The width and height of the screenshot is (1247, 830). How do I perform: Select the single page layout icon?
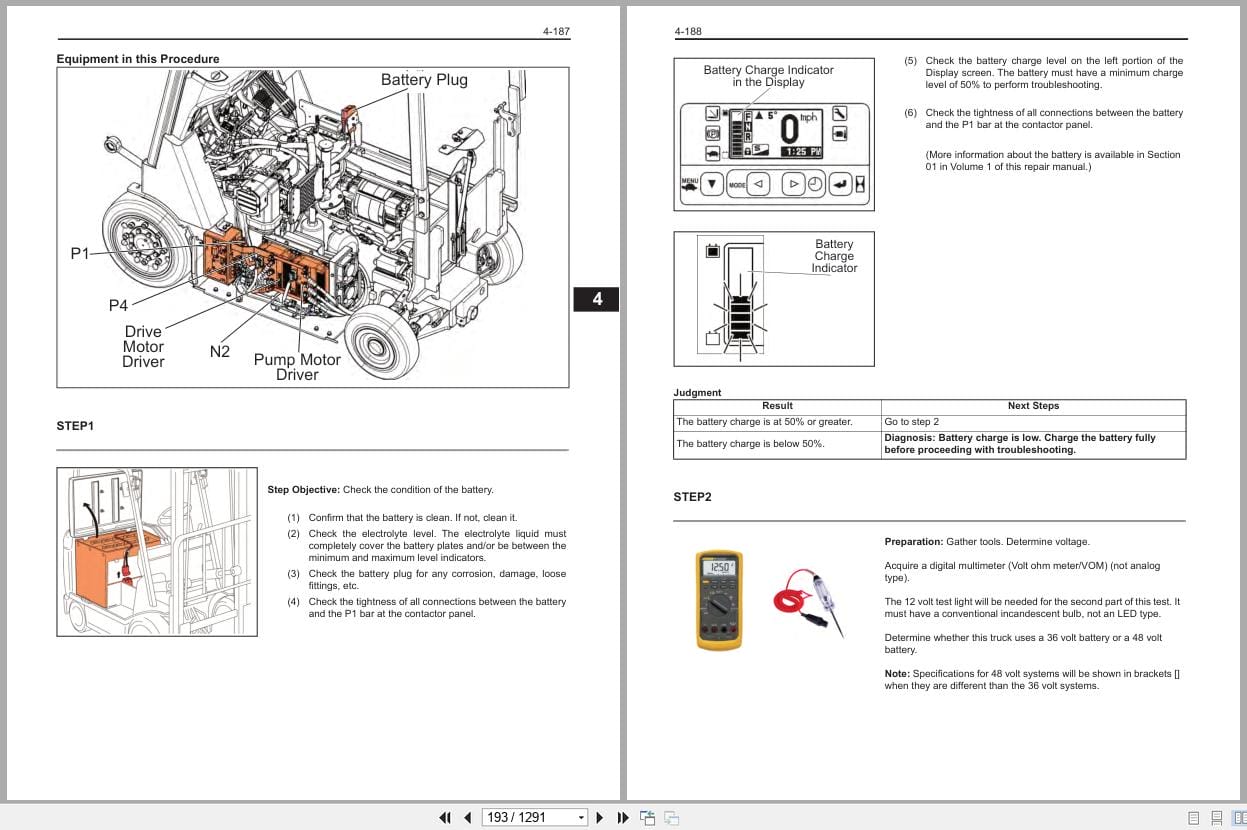click(1193, 817)
